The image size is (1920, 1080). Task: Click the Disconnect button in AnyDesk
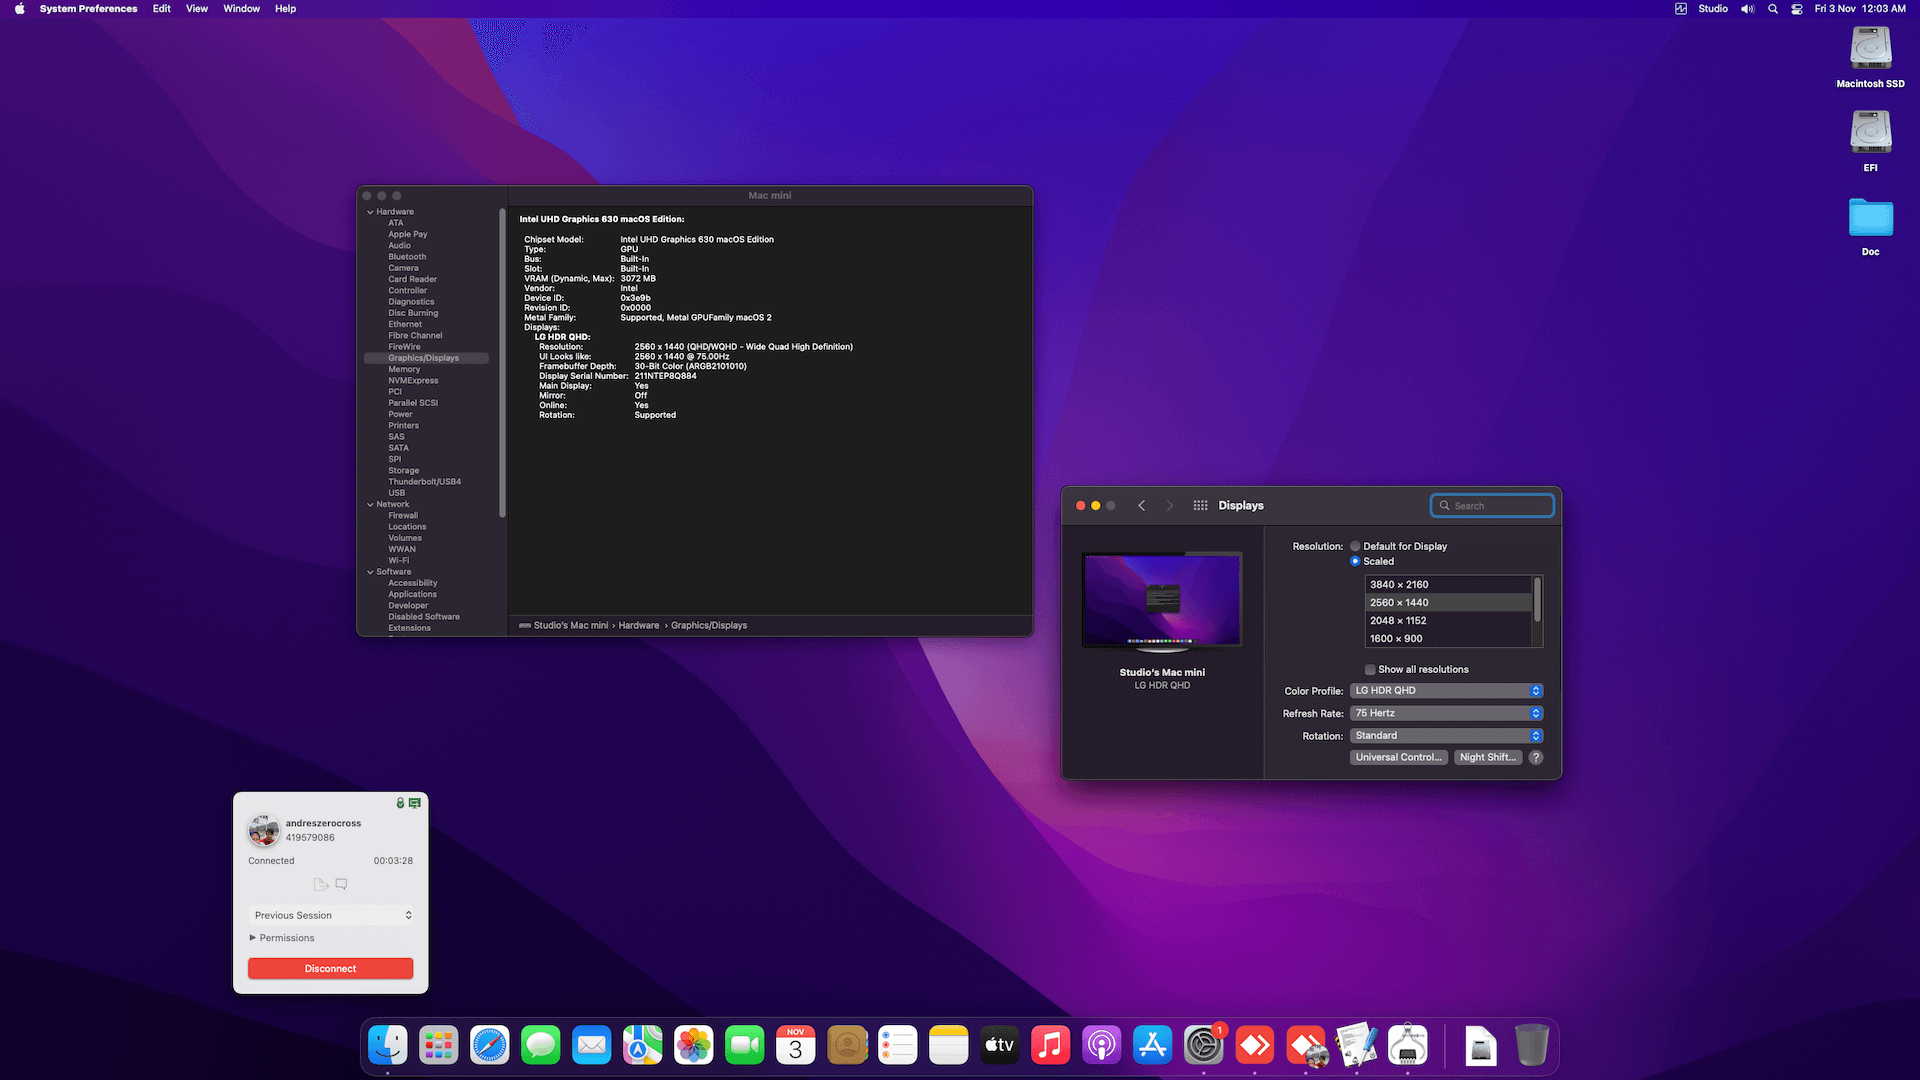tap(331, 969)
